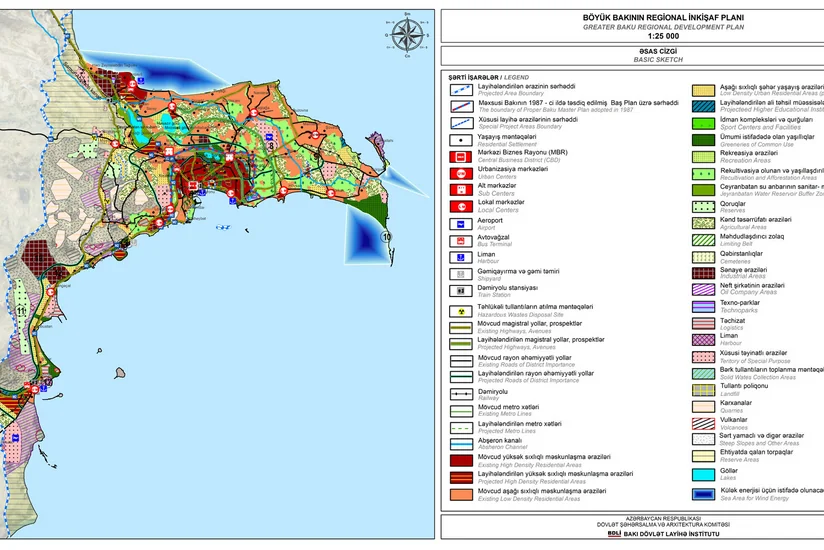Click the purple crosshatched Harbour swatch

[x=703, y=339]
